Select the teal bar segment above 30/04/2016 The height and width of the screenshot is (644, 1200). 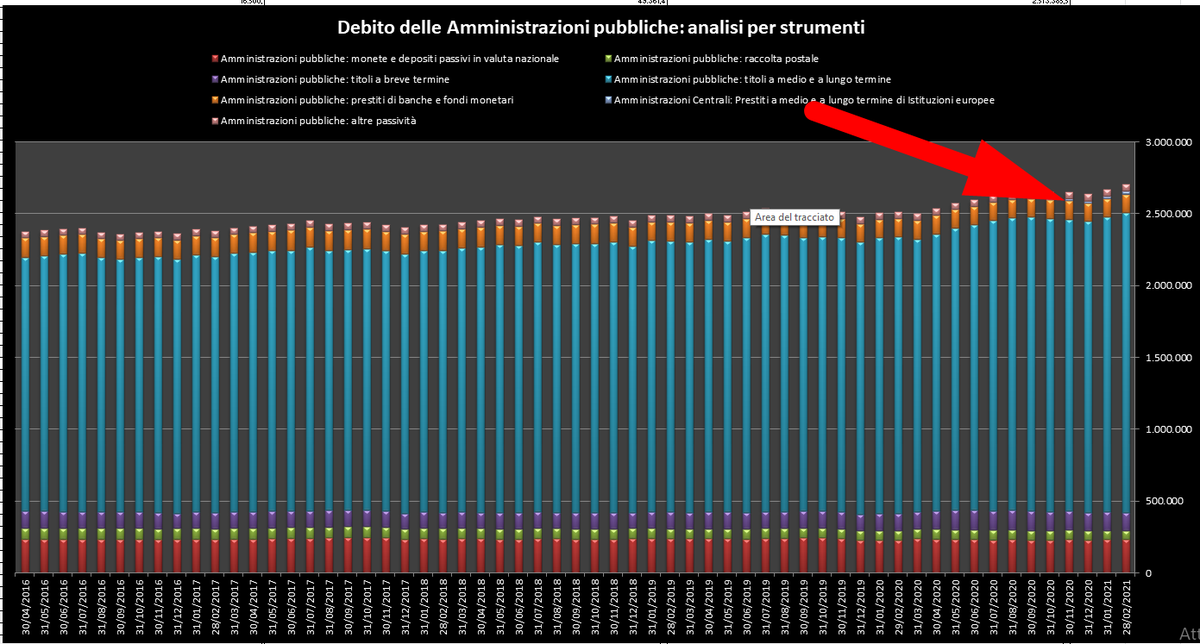pyautogui.click(x=26, y=385)
